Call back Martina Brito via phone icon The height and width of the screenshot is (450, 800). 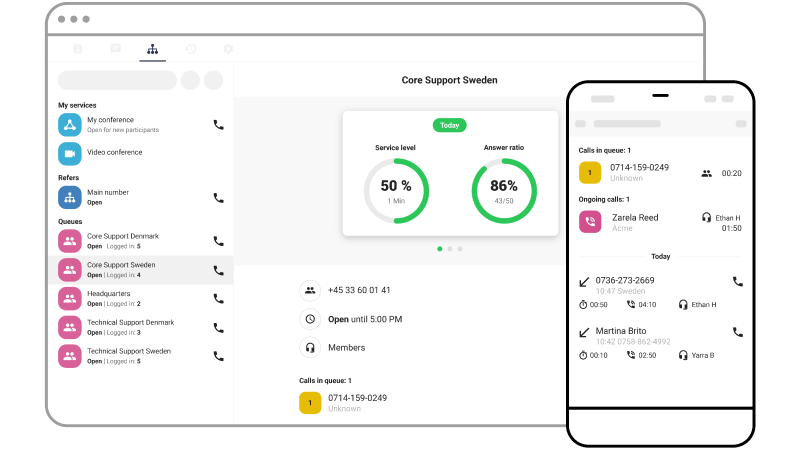738,332
